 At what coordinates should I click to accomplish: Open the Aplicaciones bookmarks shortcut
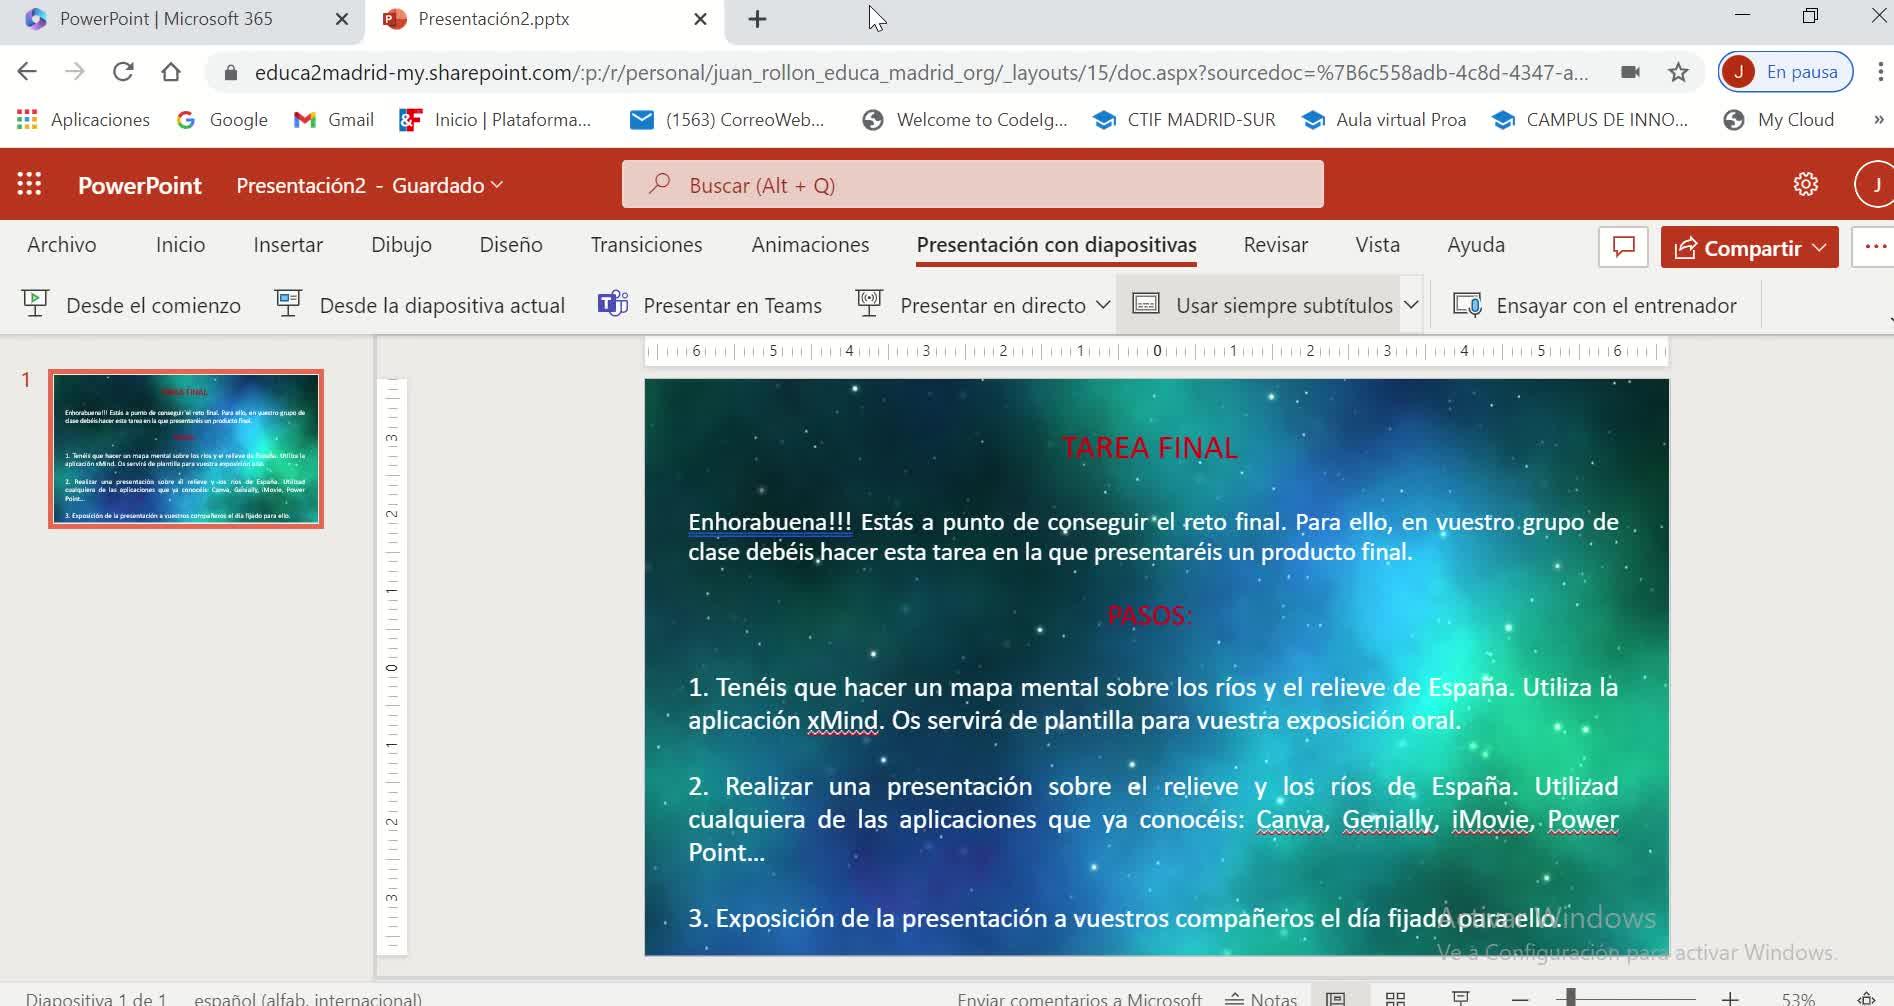pyautogui.click(x=83, y=120)
